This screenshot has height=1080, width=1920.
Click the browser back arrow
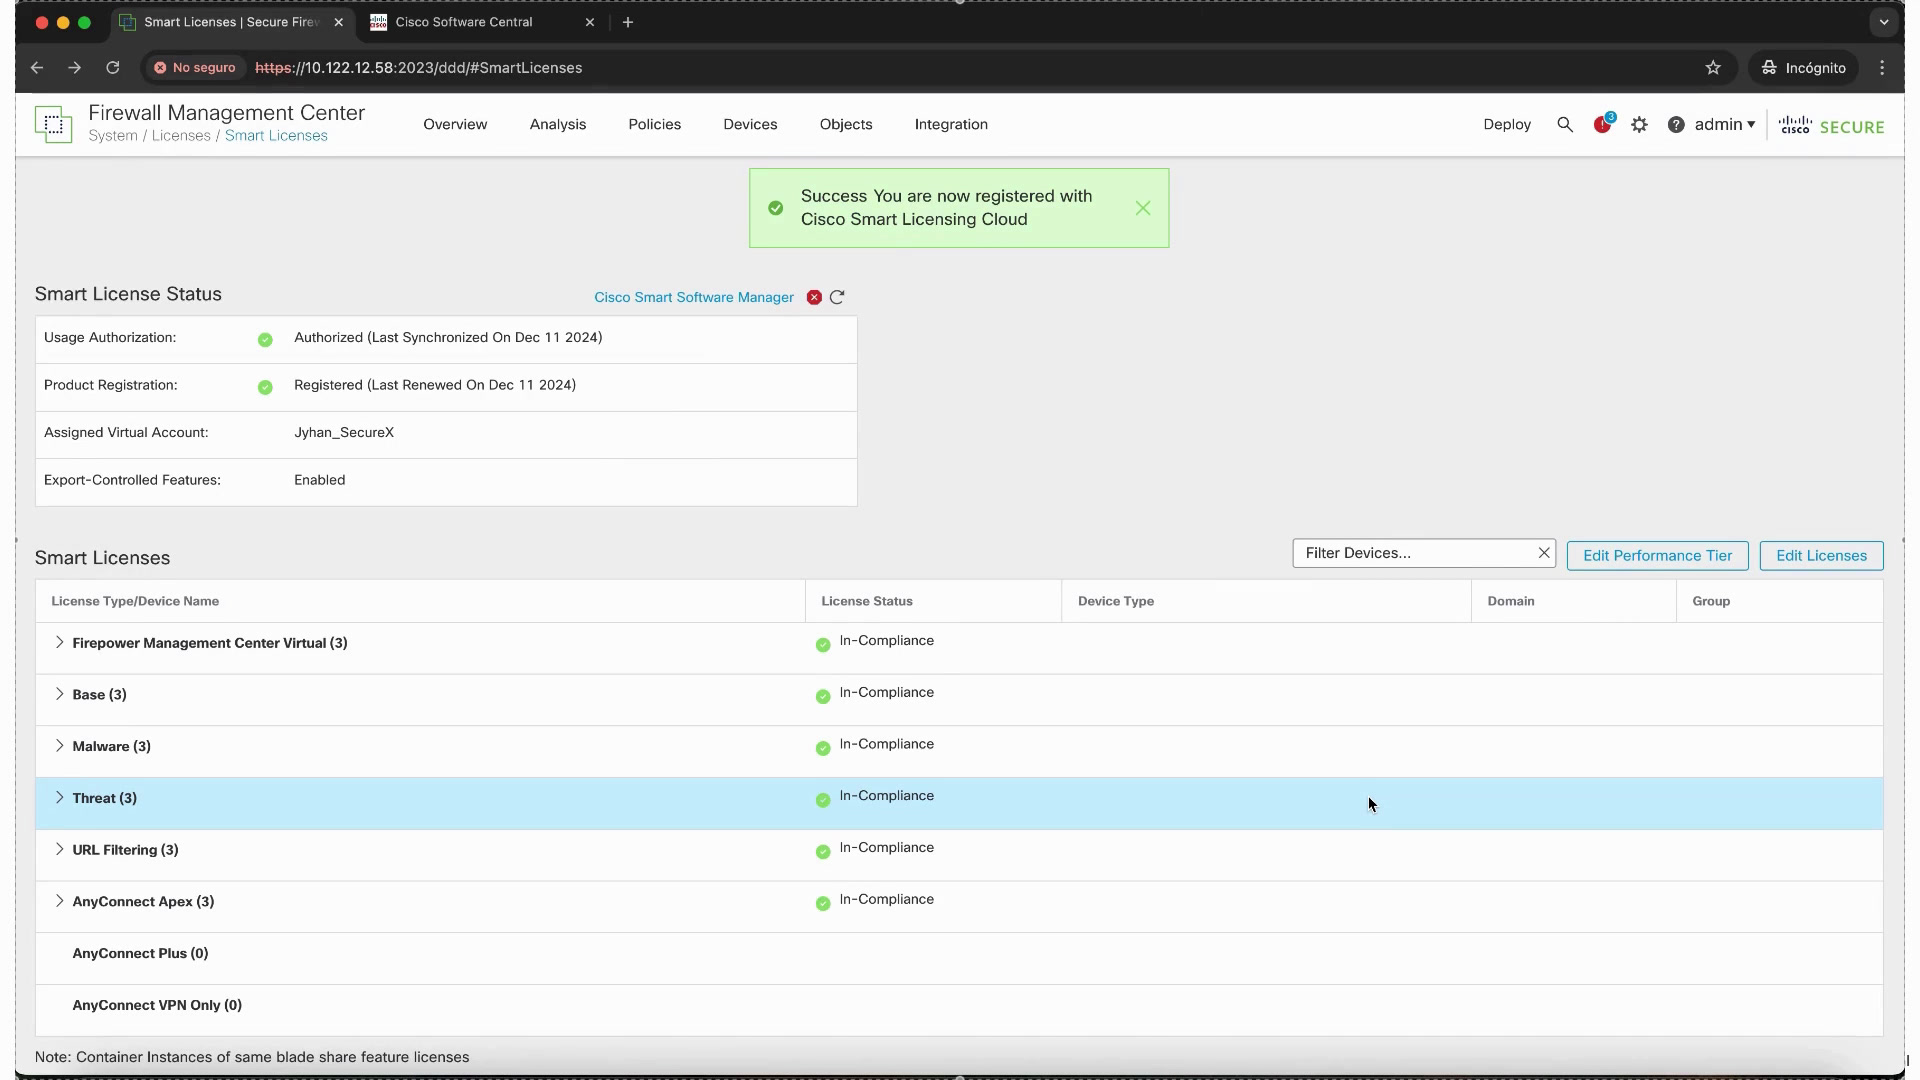point(37,67)
